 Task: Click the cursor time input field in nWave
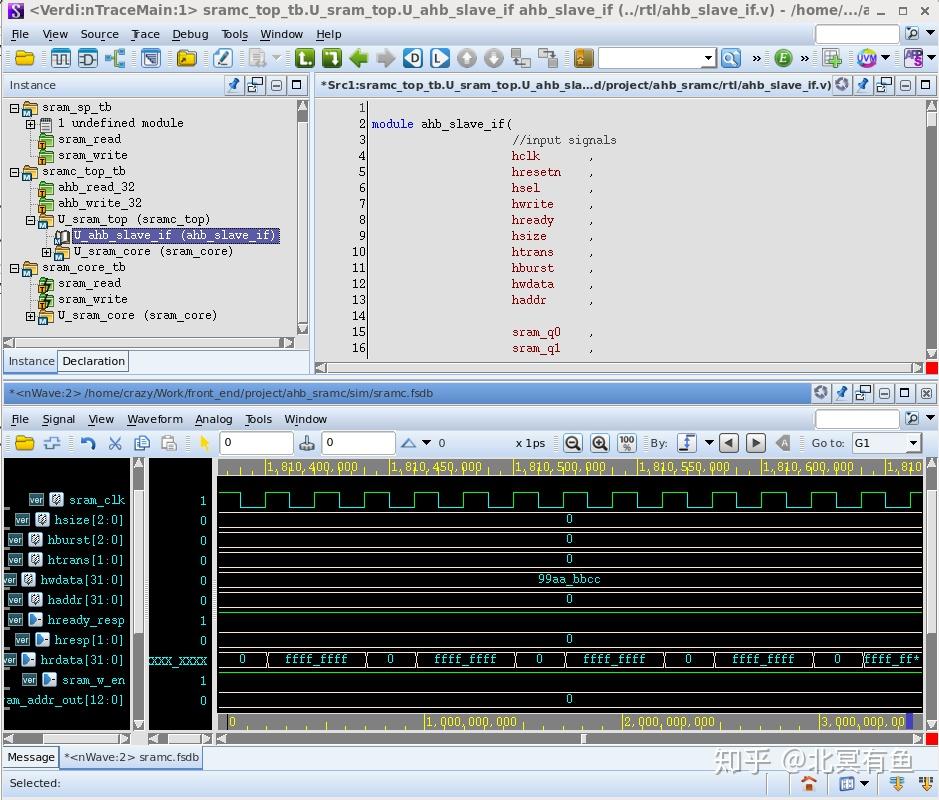(256, 443)
